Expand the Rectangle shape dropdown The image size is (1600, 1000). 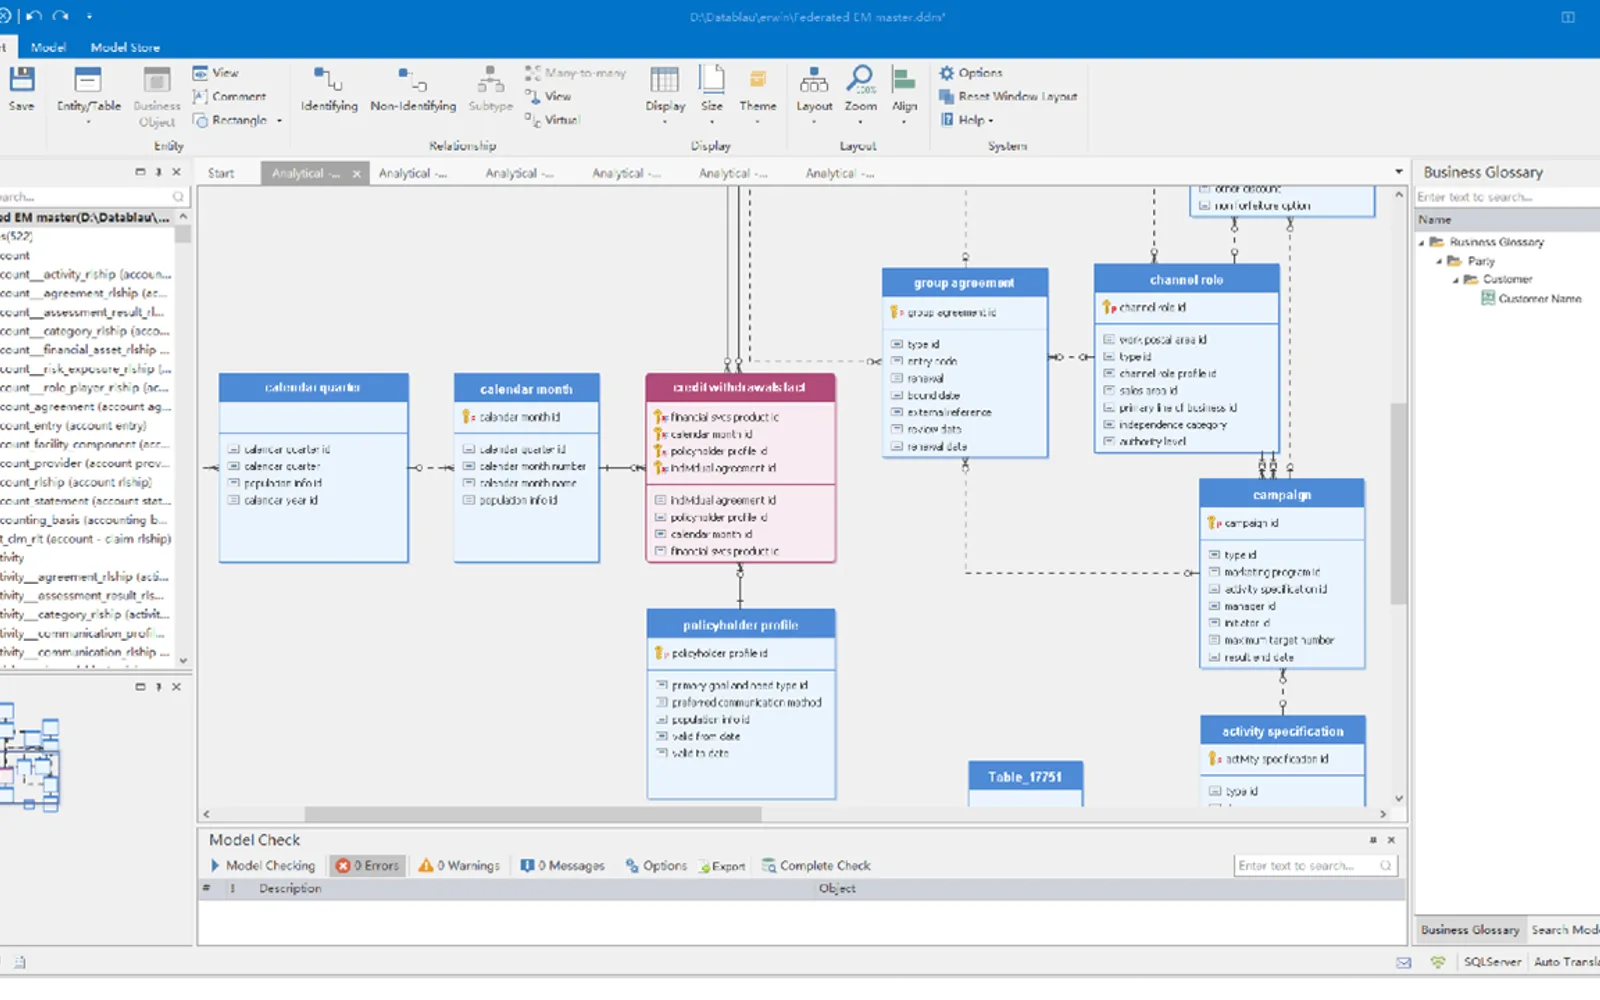point(279,121)
